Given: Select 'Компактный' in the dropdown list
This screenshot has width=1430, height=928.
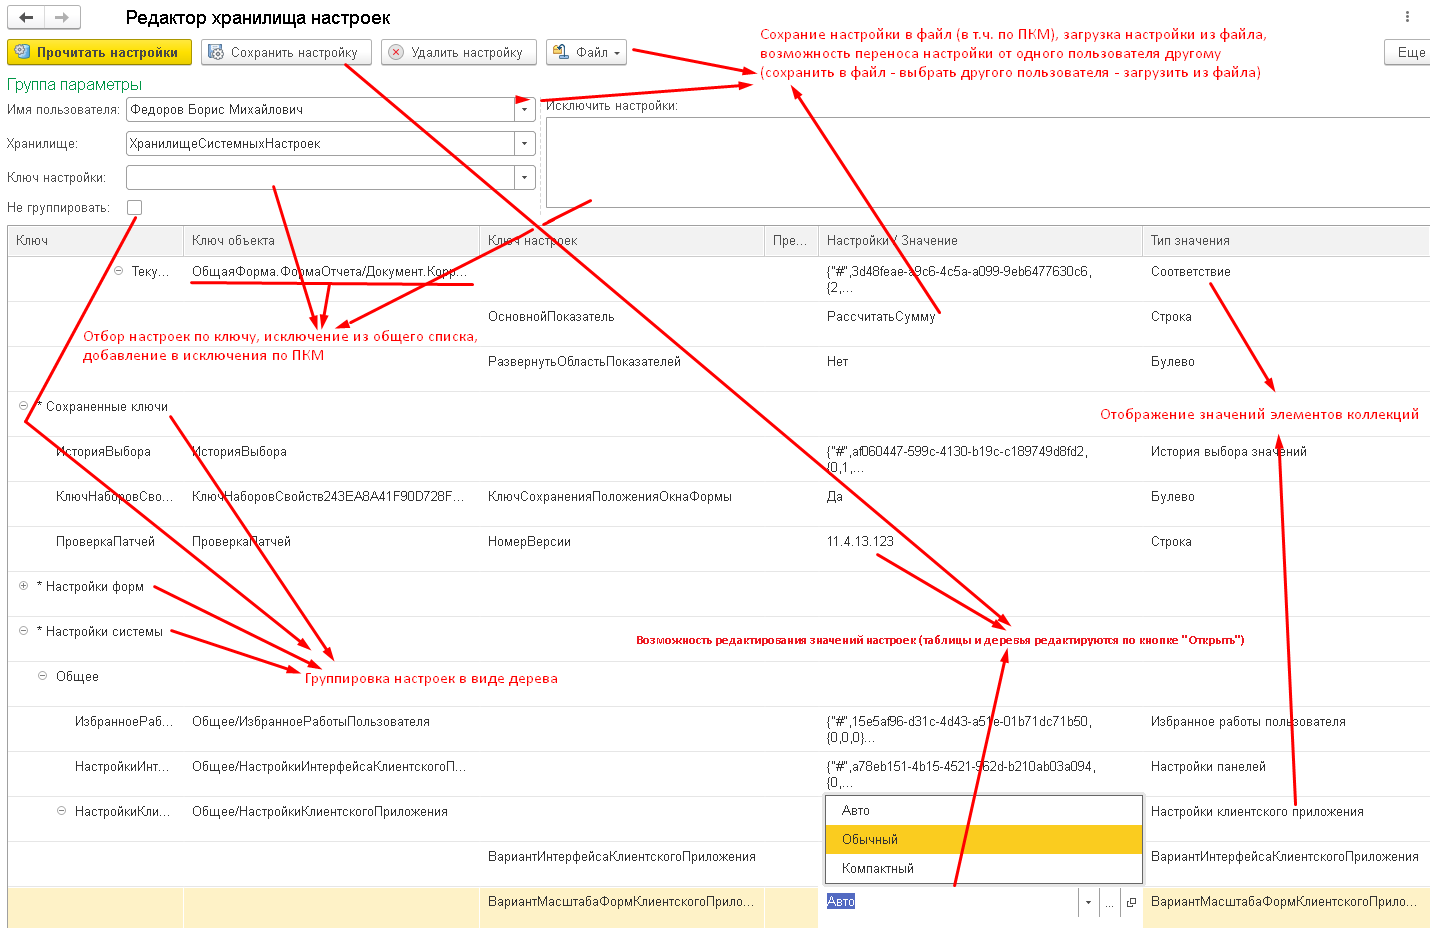Looking at the screenshot, I should tap(984, 868).
